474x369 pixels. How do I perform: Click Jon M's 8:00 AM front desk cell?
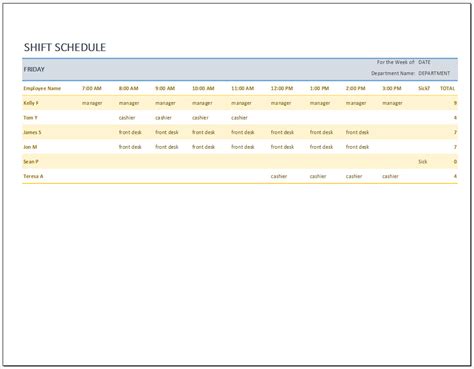(130, 147)
